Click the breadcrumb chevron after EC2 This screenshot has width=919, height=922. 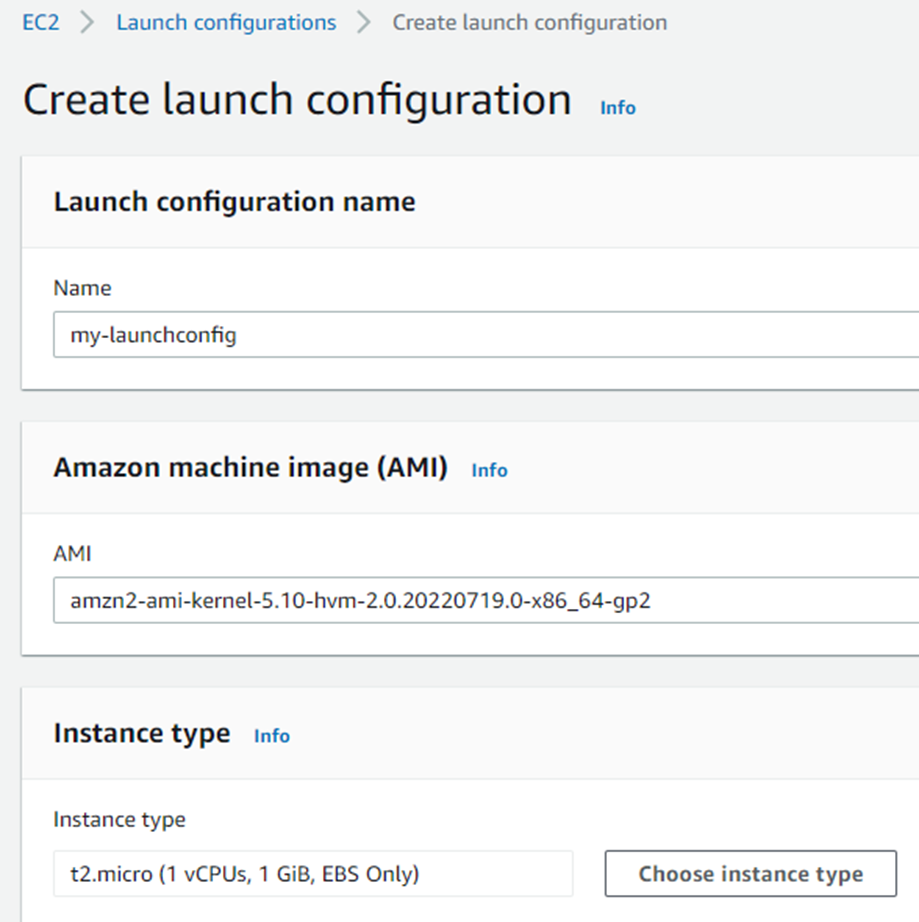87,22
